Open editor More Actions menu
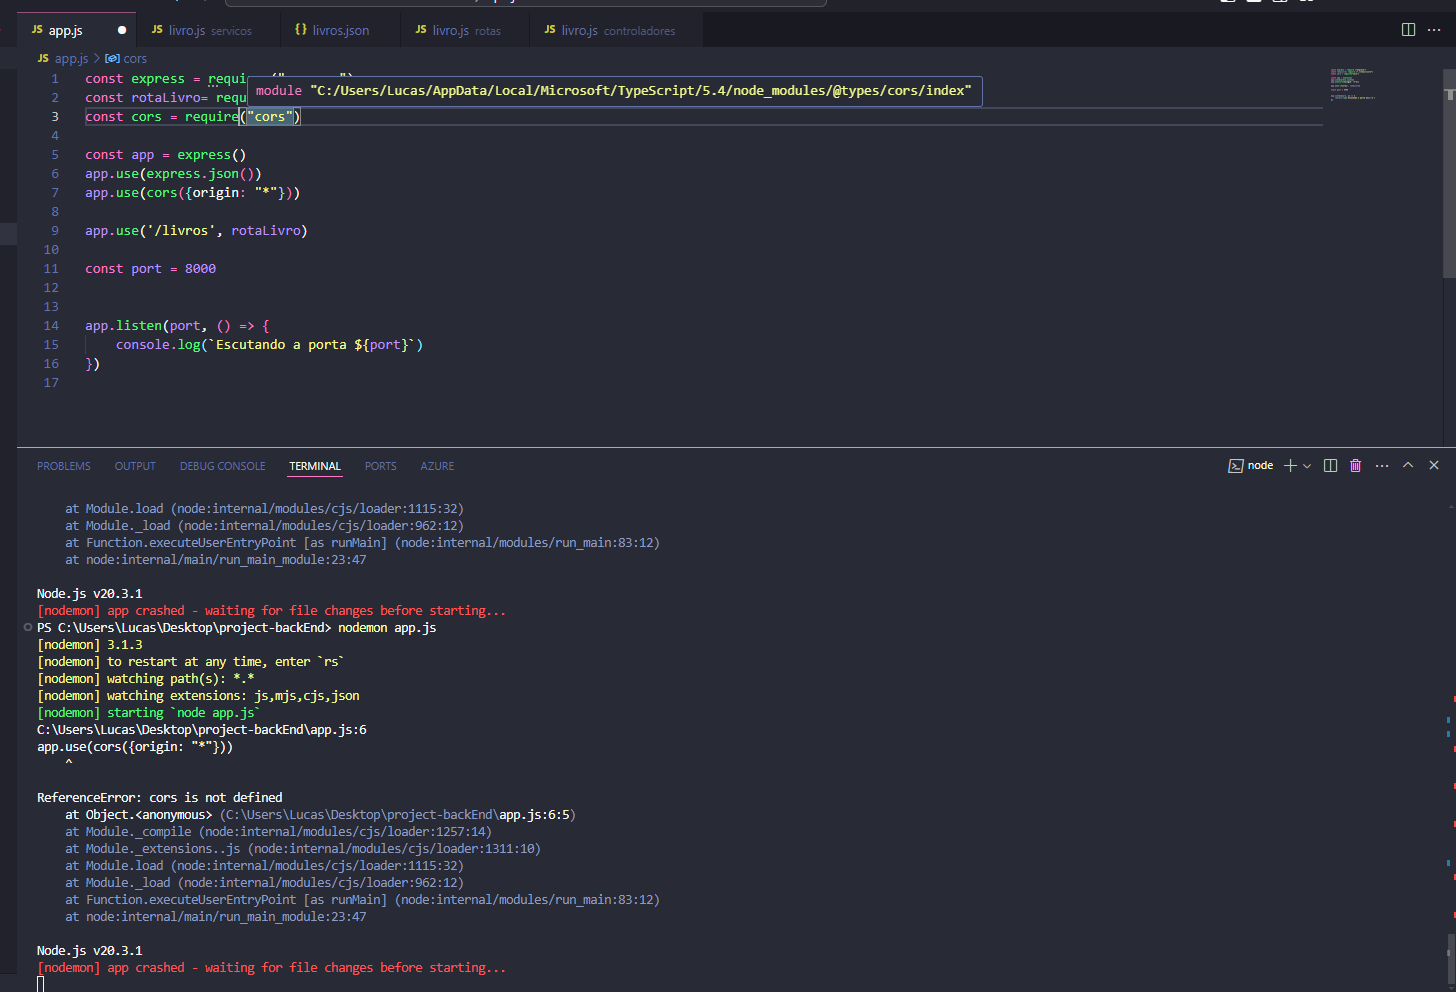This screenshot has height=992, width=1456. pyautogui.click(x=1434, y=30)
